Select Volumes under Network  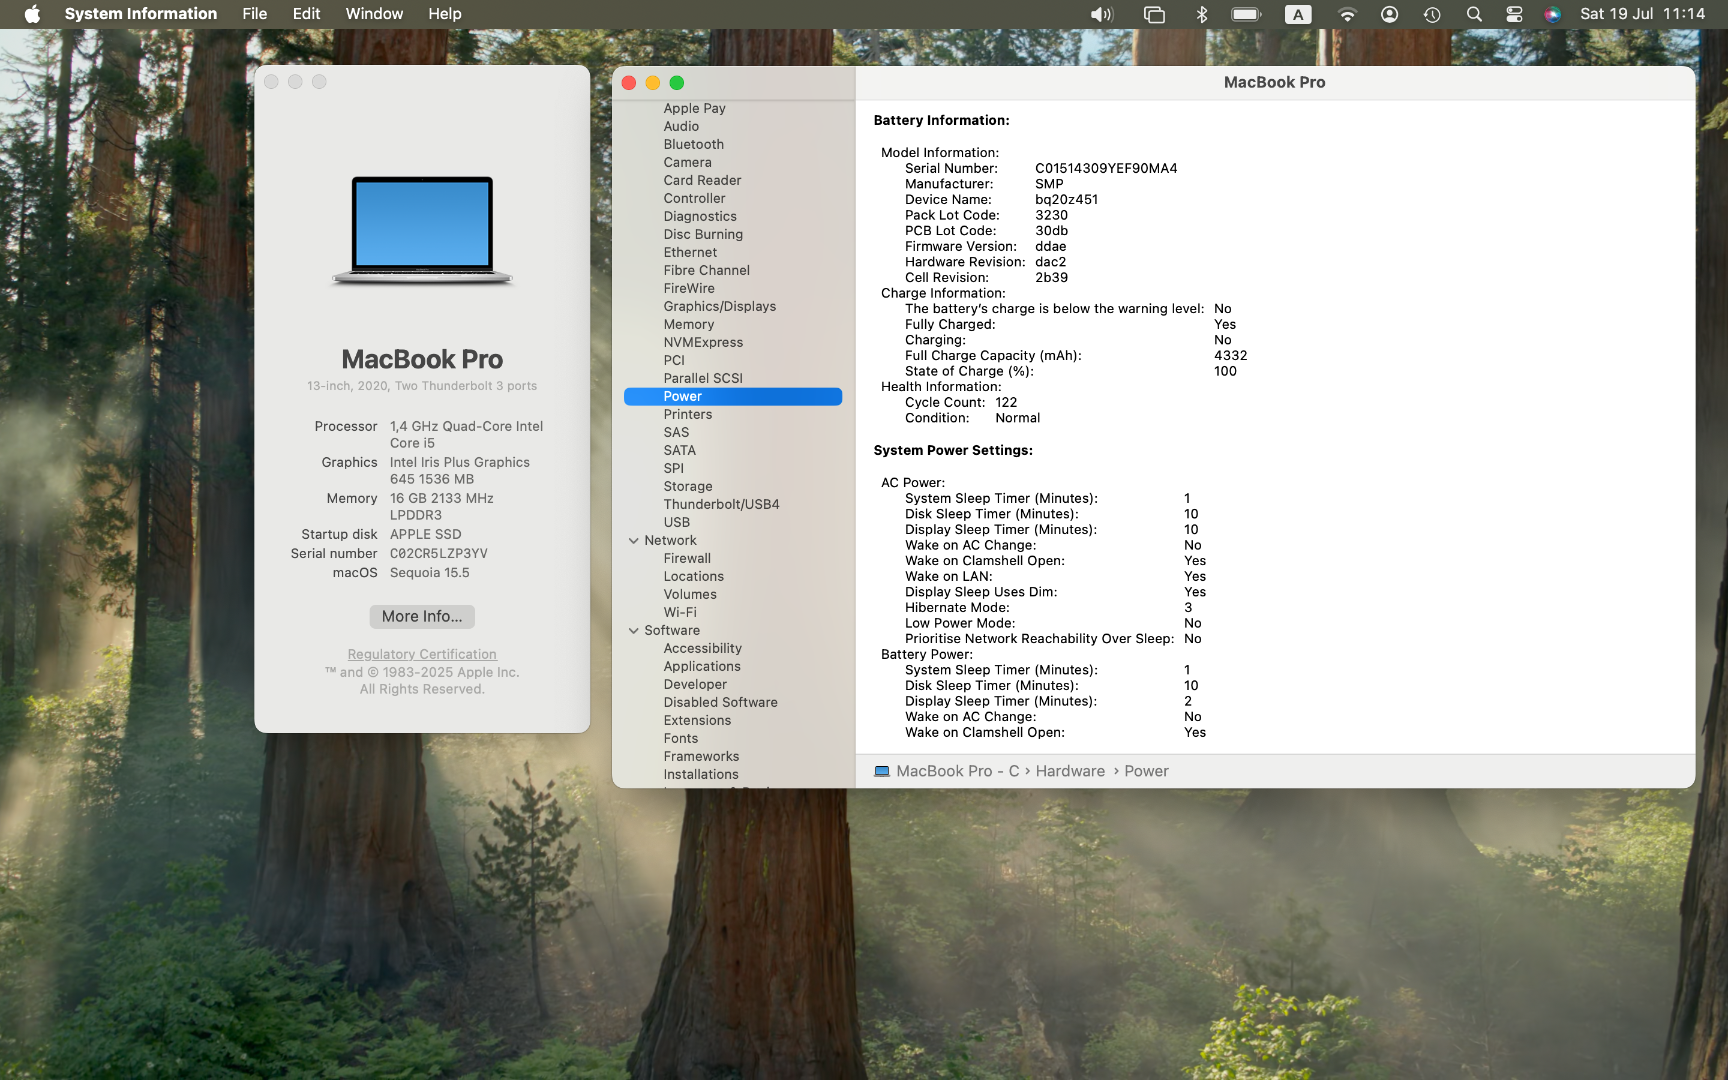(x=690, y=594)
